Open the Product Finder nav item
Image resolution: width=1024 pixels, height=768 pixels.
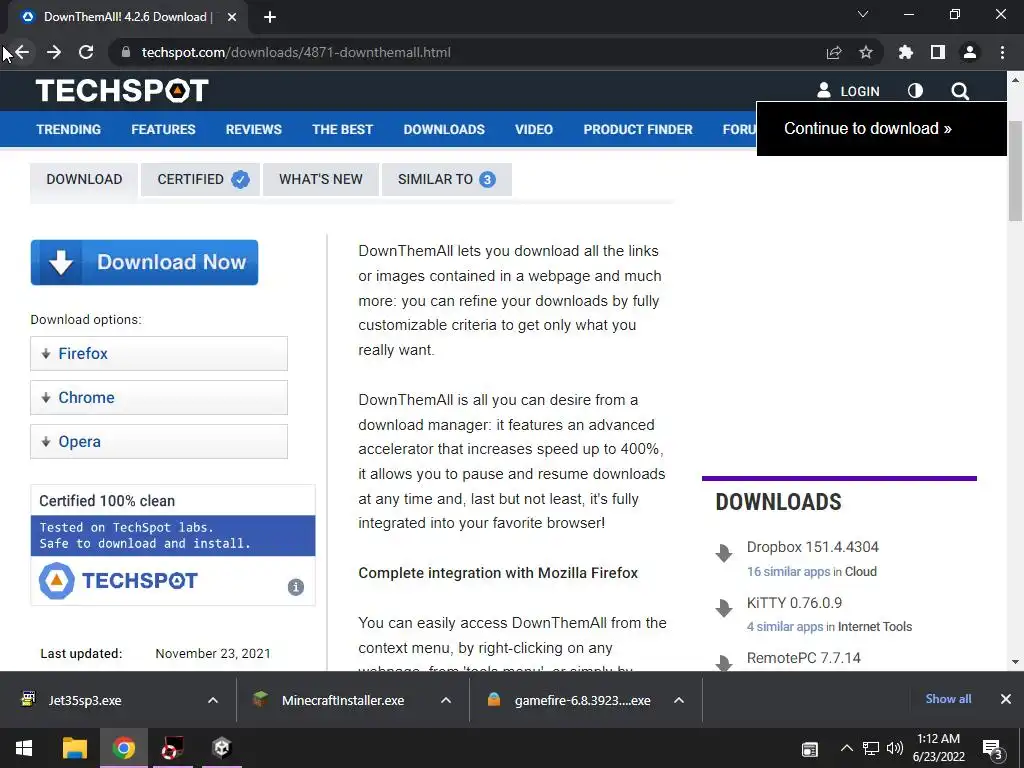(638, 129)
